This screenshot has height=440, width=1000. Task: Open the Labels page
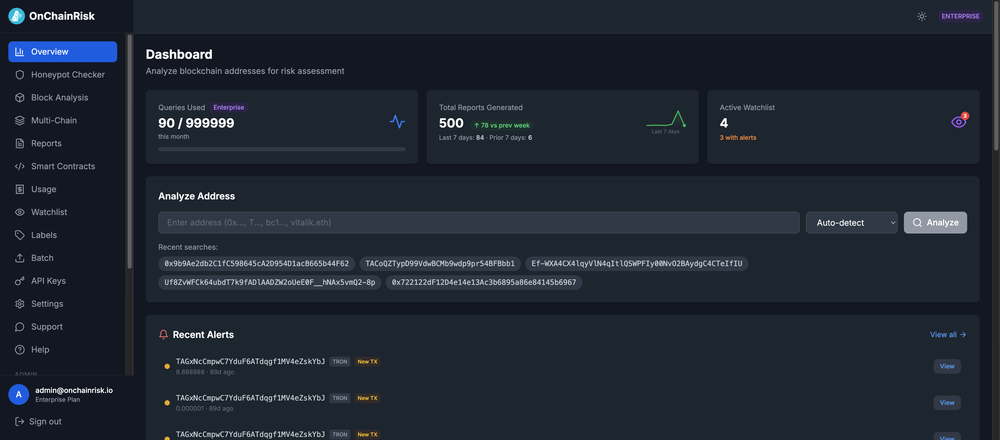click(x=62, y=235)
